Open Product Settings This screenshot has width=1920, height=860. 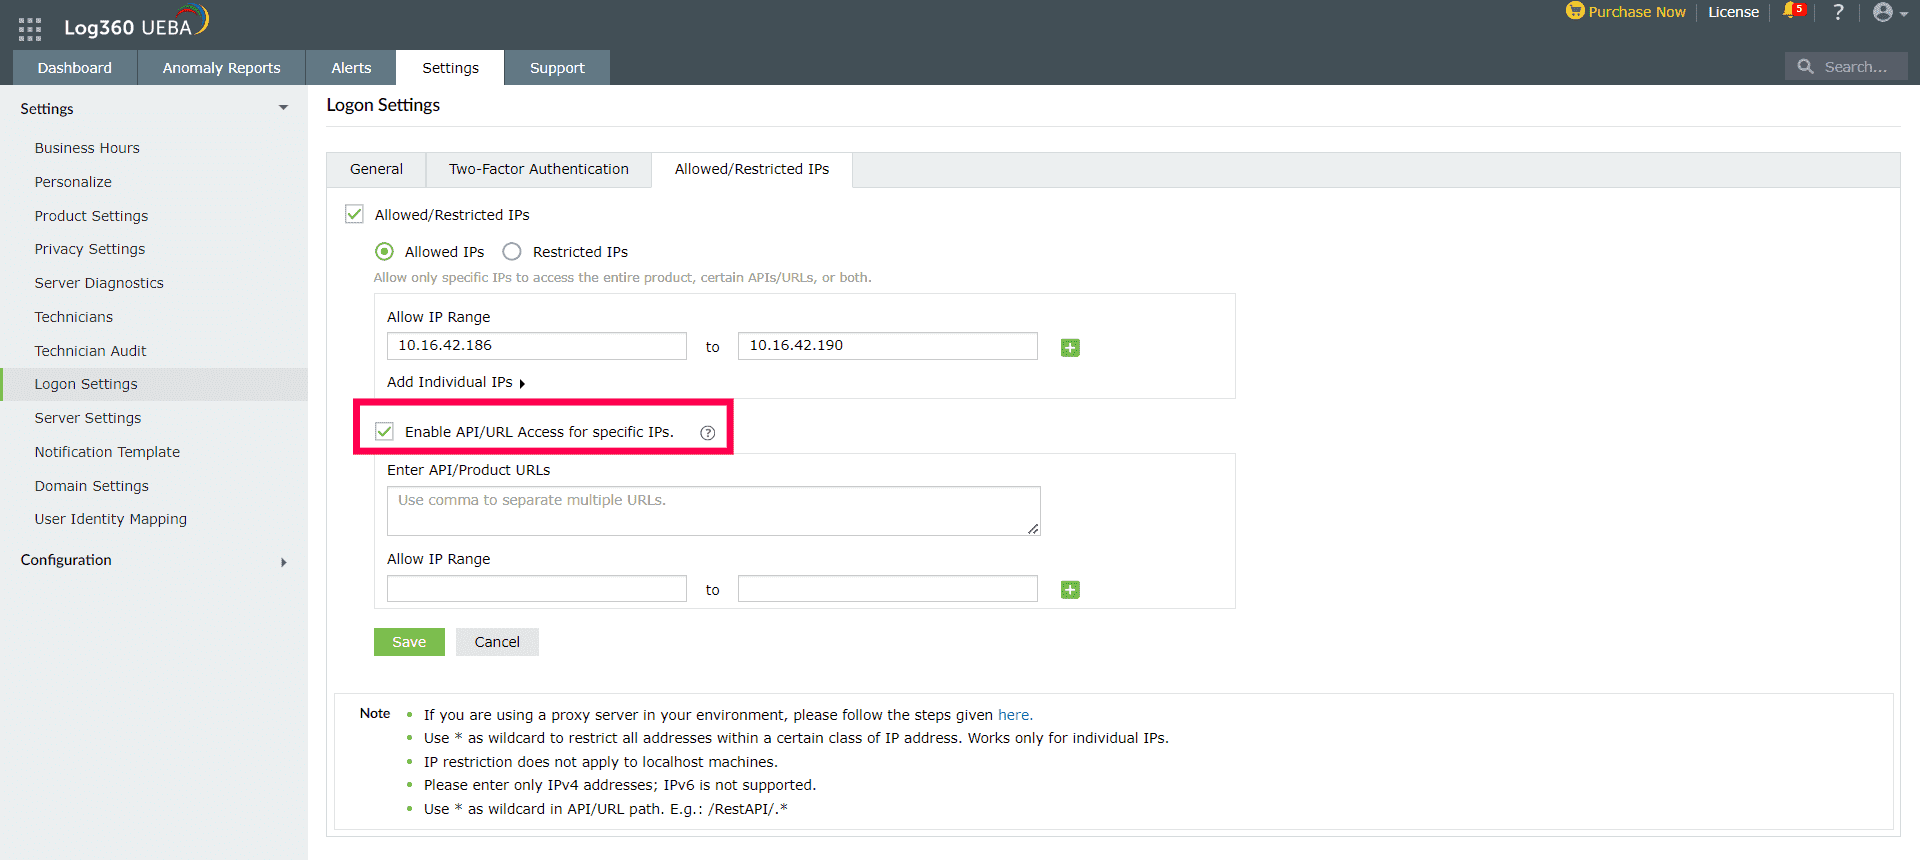[91, 216]
